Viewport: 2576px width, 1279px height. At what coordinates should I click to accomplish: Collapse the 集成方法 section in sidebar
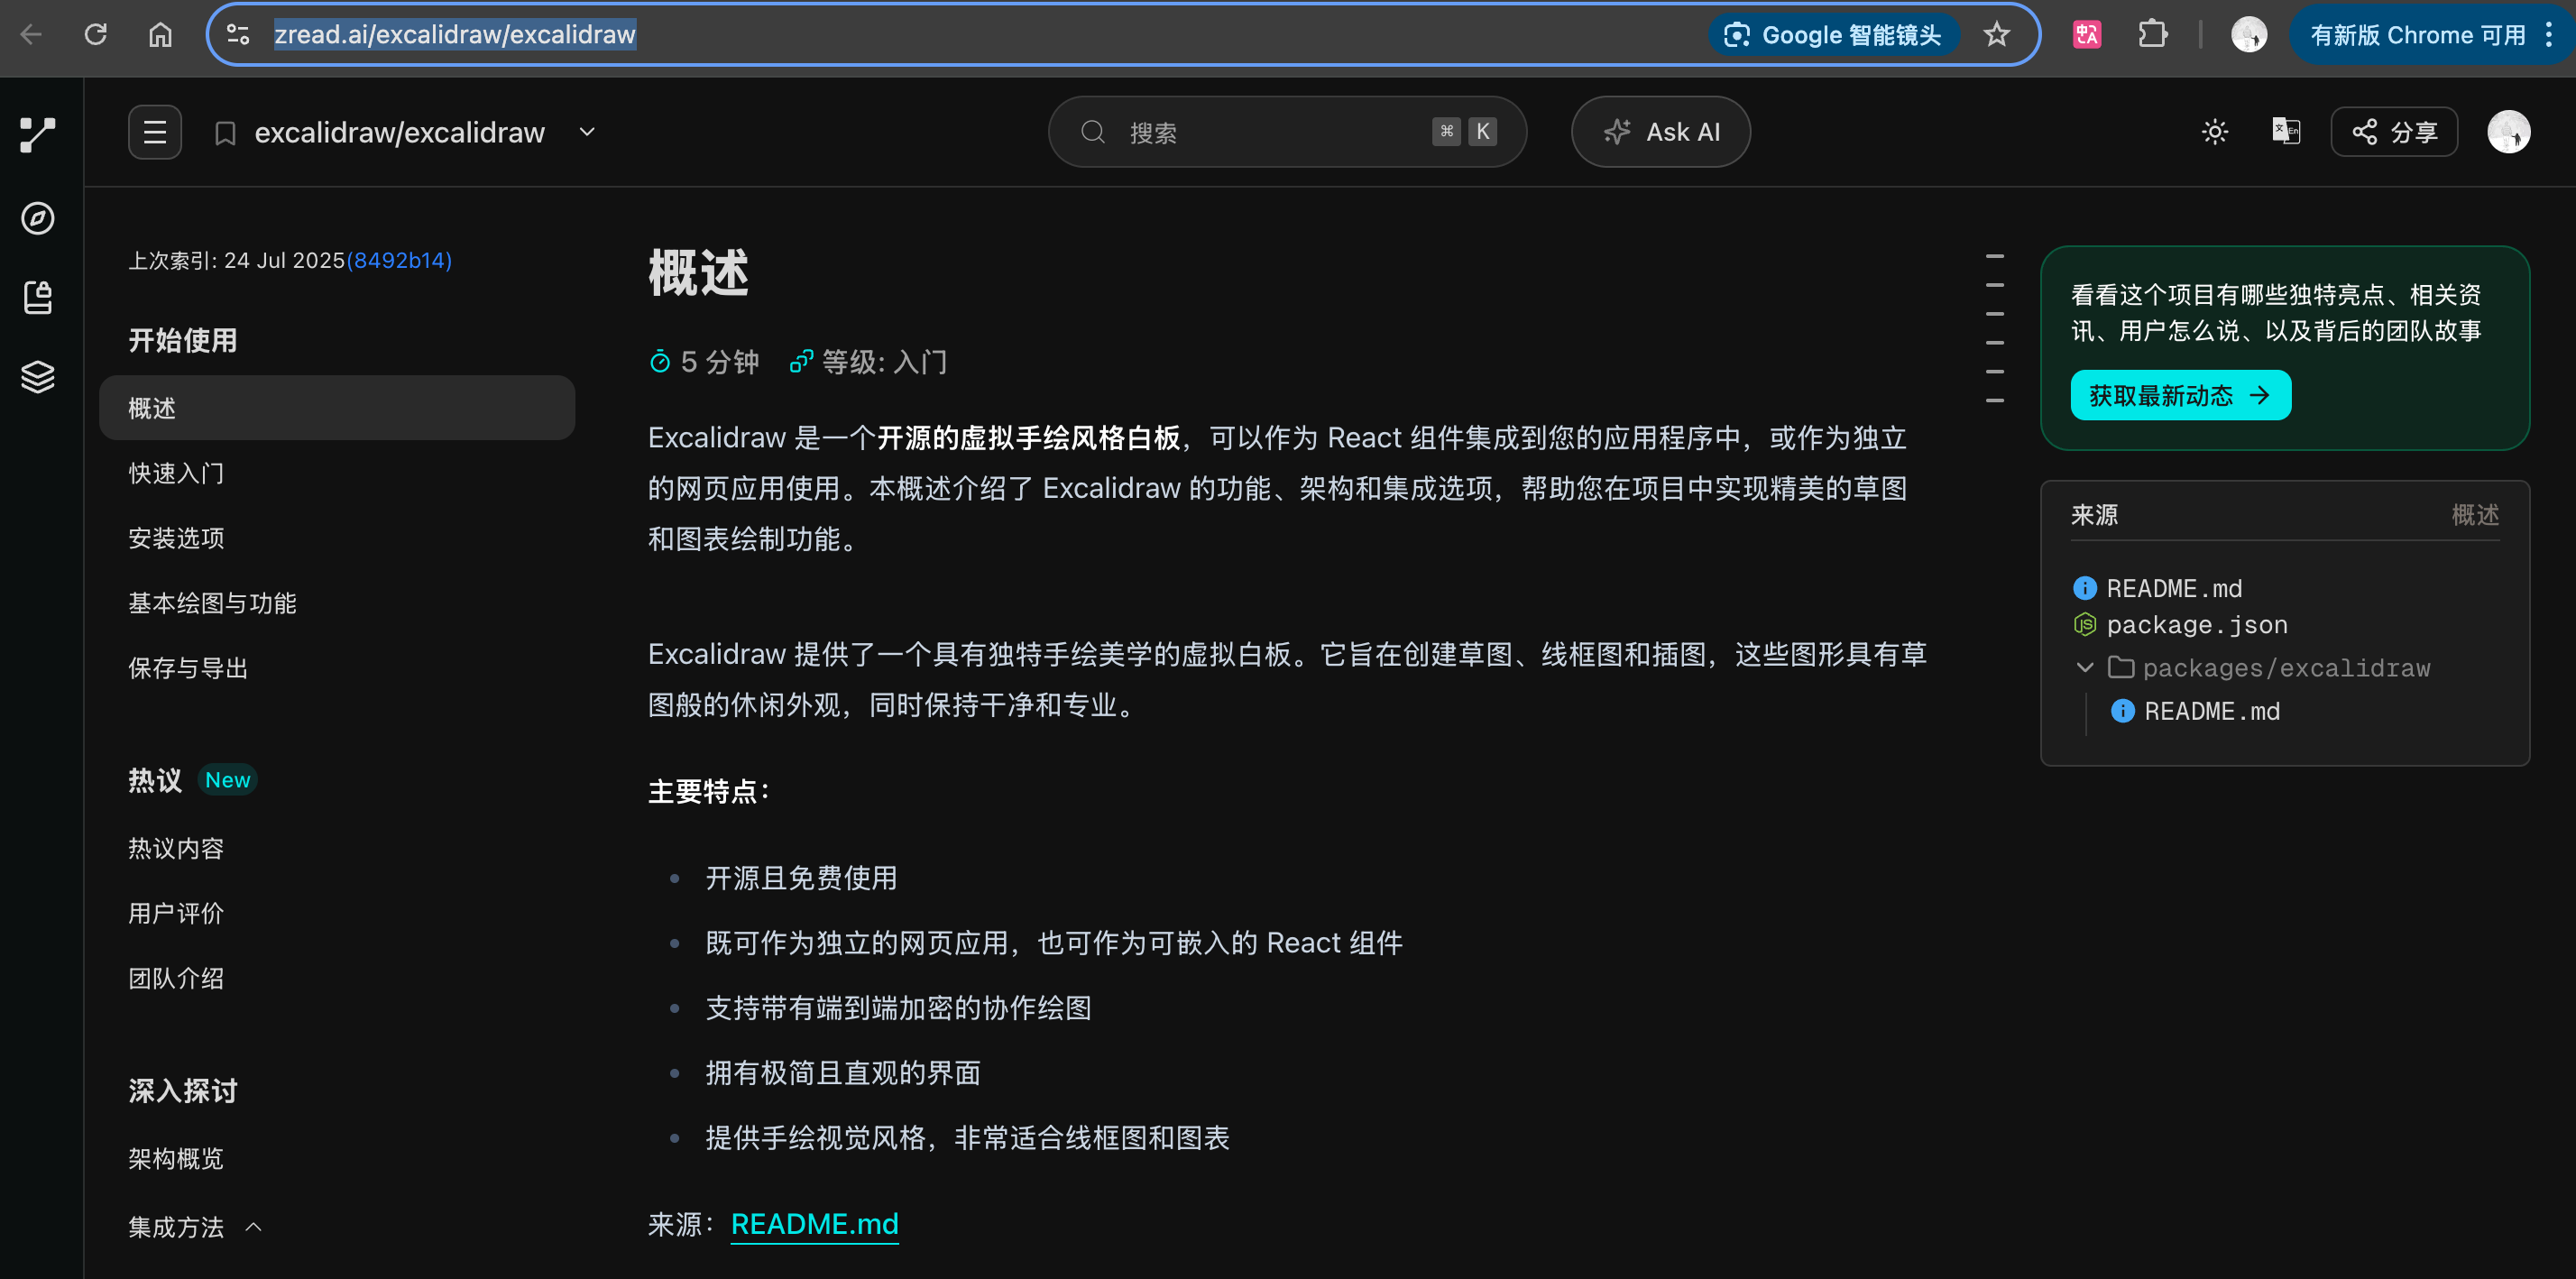(x=253, y=1227)
